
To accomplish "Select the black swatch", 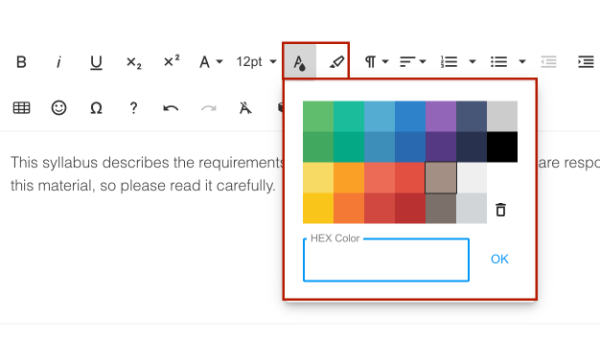I will click(502, 147).
